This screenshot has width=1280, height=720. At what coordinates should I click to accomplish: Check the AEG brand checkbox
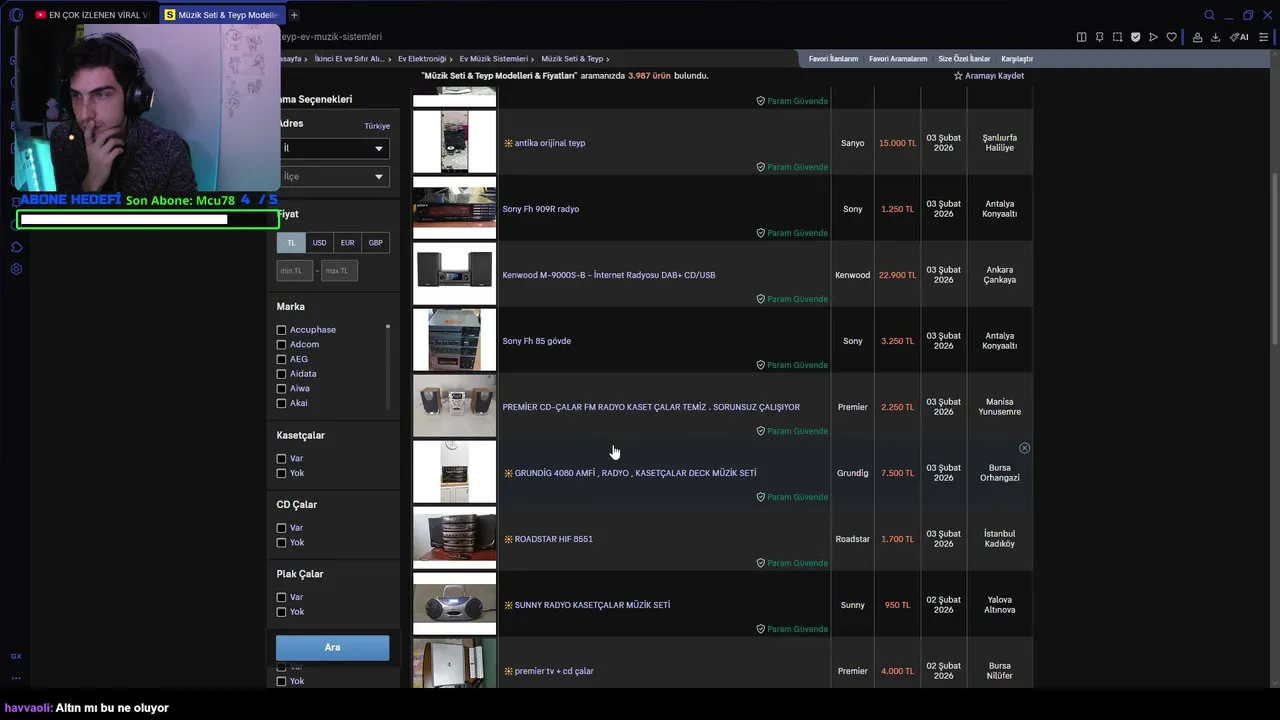[281, 359]
